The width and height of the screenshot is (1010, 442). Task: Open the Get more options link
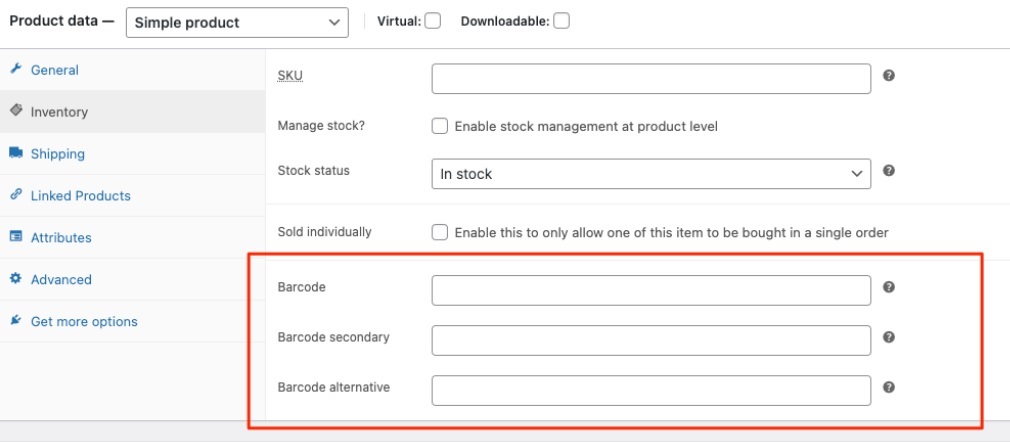tap(84, 322)
